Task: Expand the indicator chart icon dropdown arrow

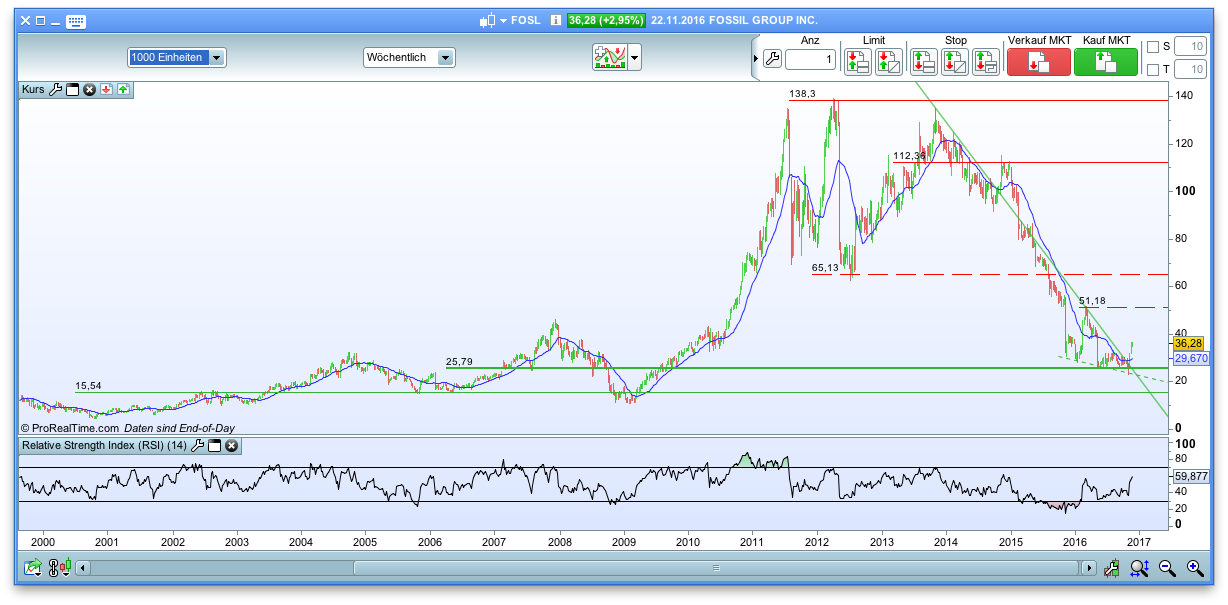Action: pyautogui.click(x=634, y=58)
